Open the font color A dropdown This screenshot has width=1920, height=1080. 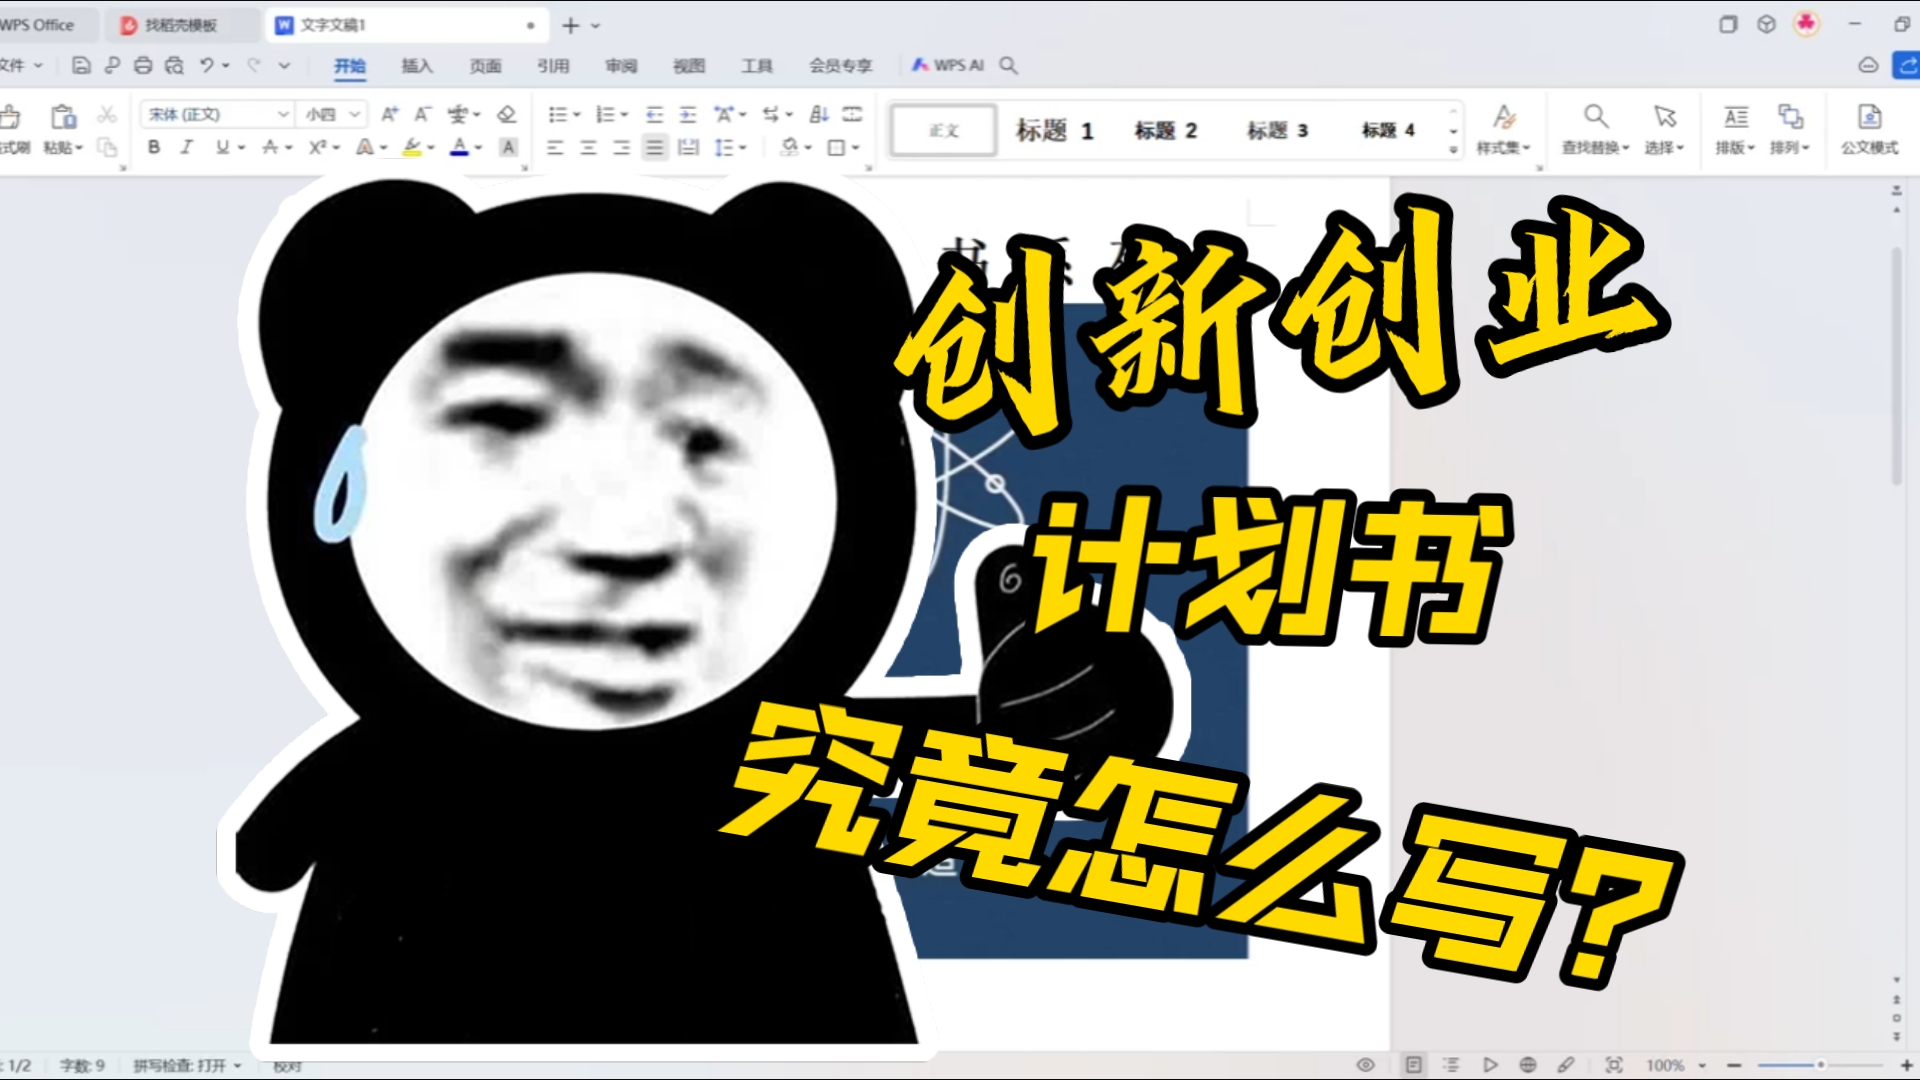(x=478, y=148)
